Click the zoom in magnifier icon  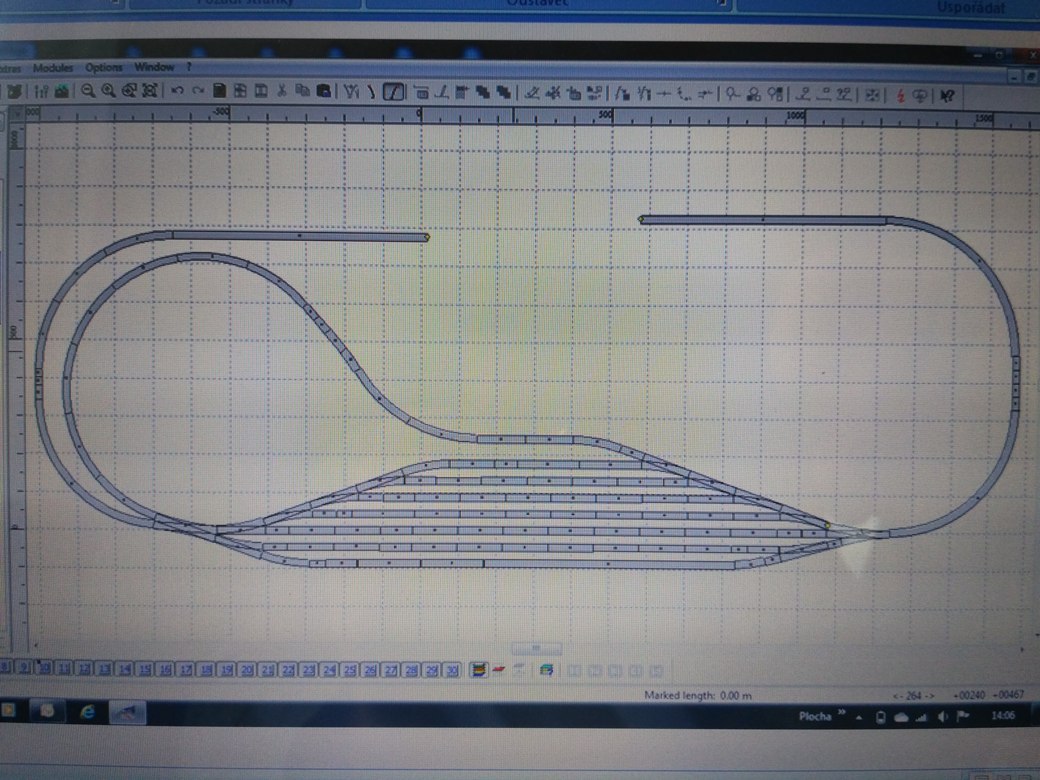[108, 92]
